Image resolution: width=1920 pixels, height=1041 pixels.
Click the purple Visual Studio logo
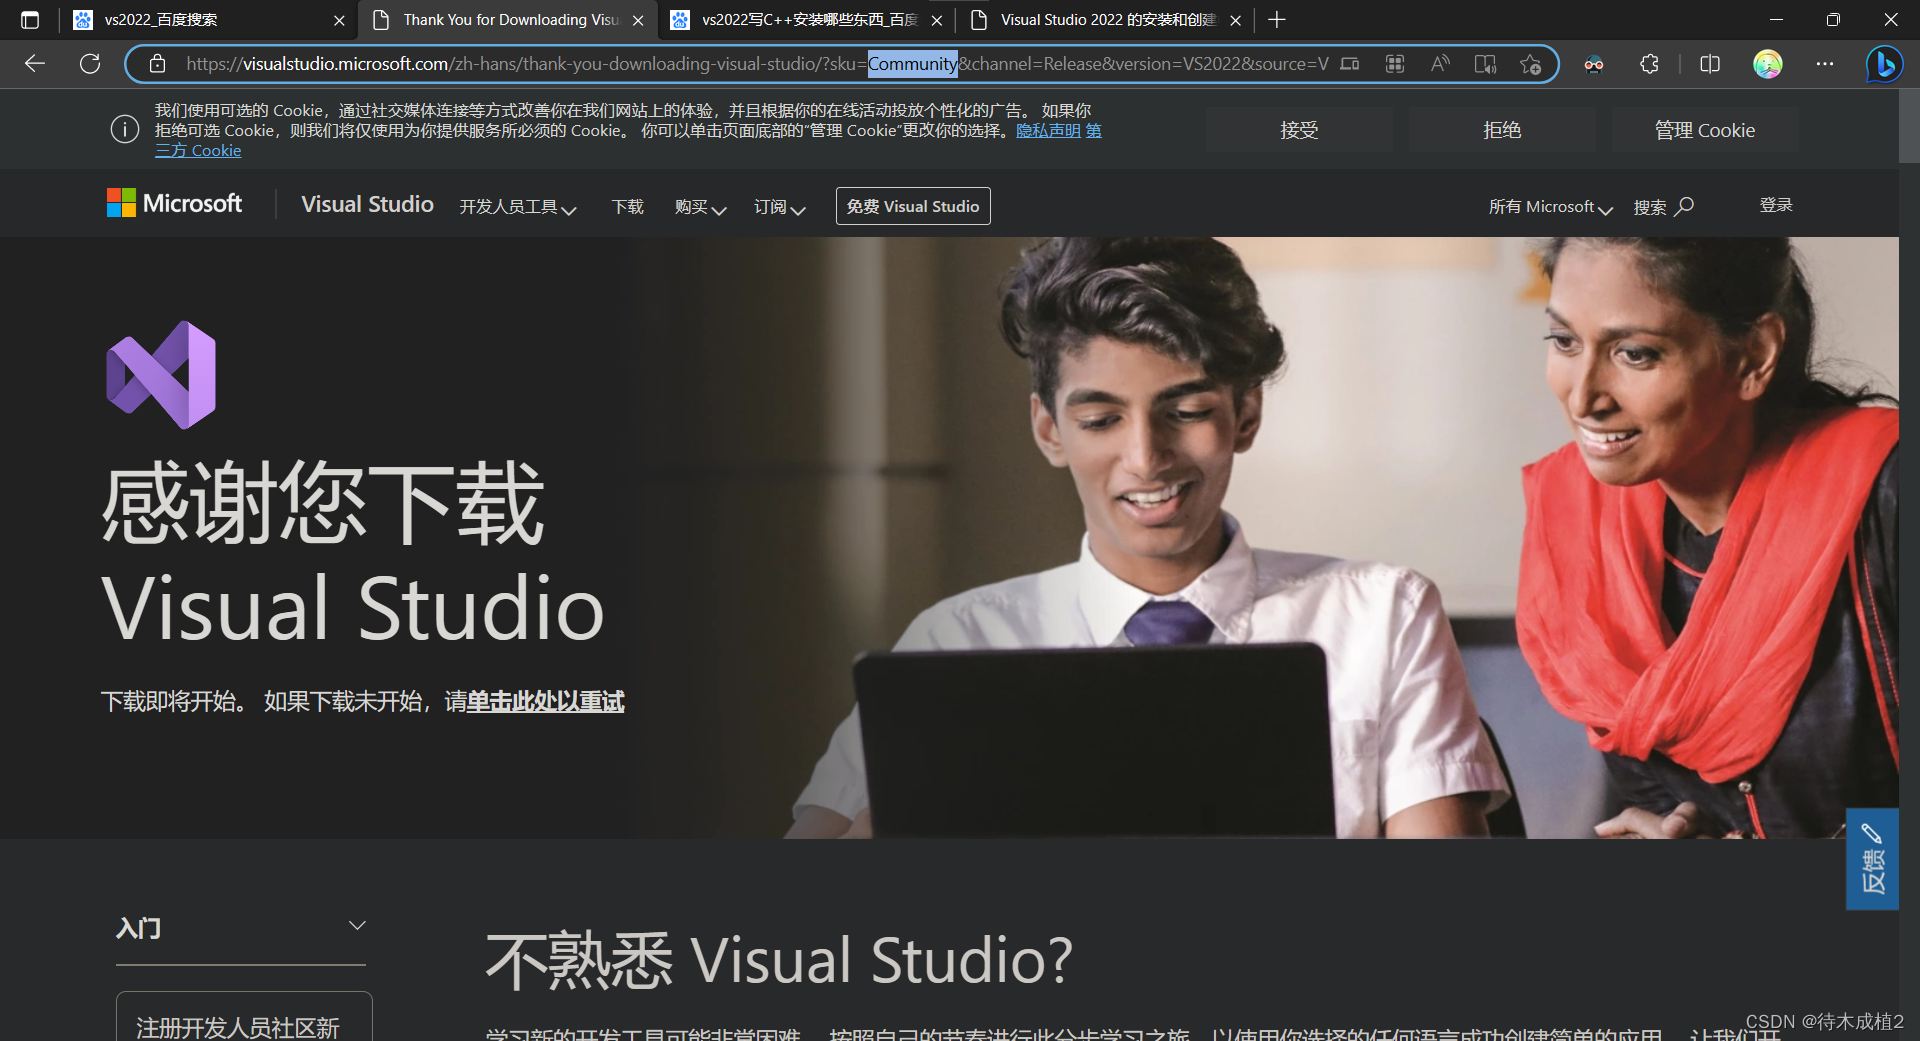161,375
